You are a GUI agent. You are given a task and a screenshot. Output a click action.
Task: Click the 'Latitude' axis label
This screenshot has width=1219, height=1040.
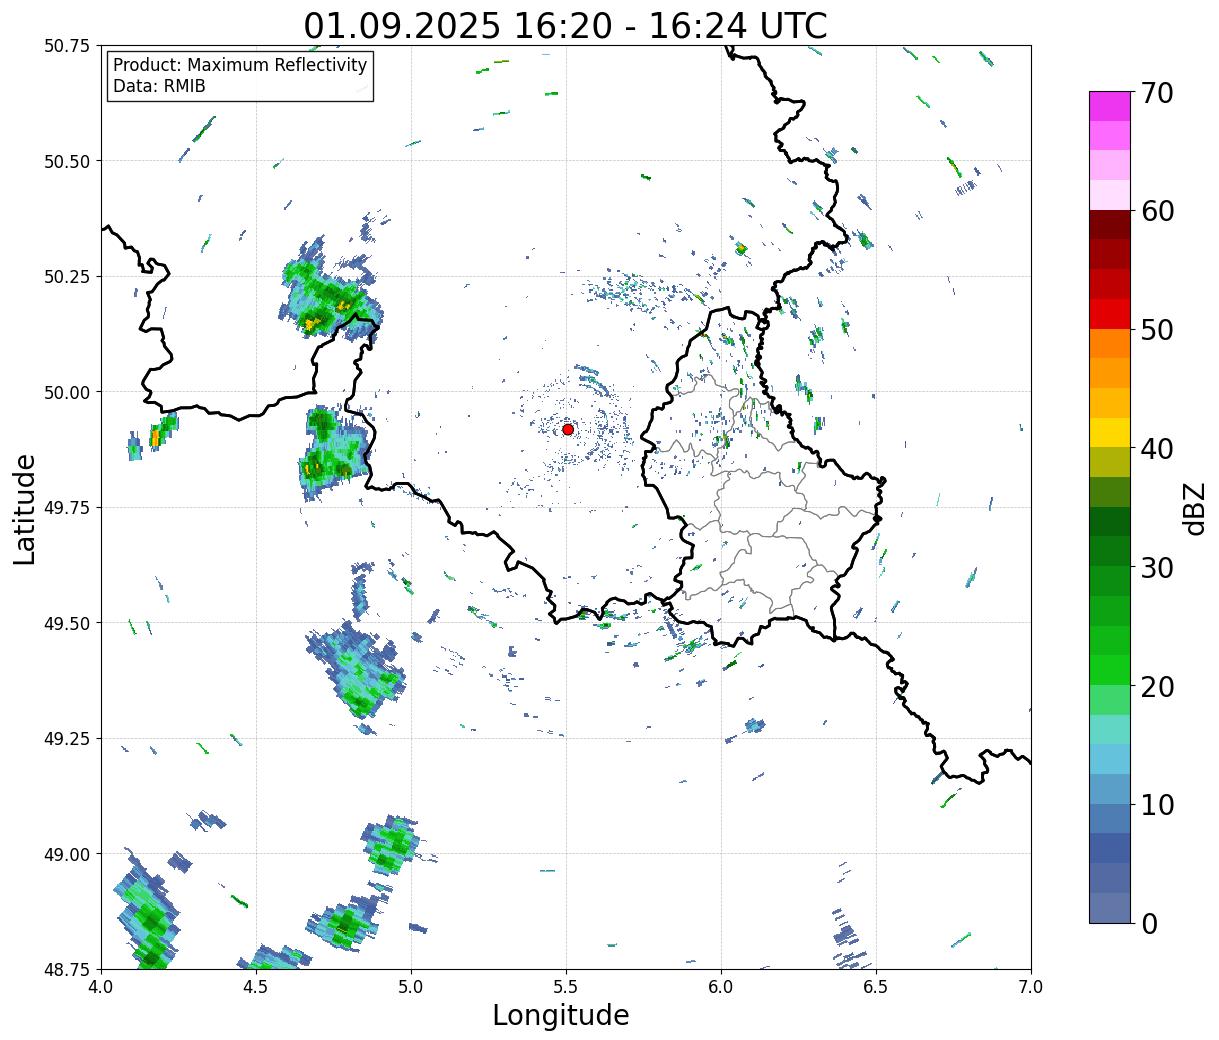coord(26,508)
